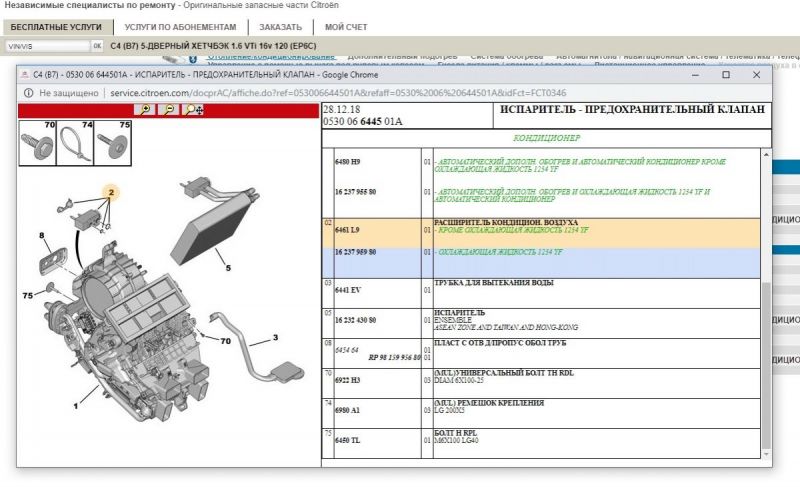800x487 pixels.
Task: Open the УСЛУГИ ПО АБОНЕМЕНТАМ tab
Action: point(181,27)
